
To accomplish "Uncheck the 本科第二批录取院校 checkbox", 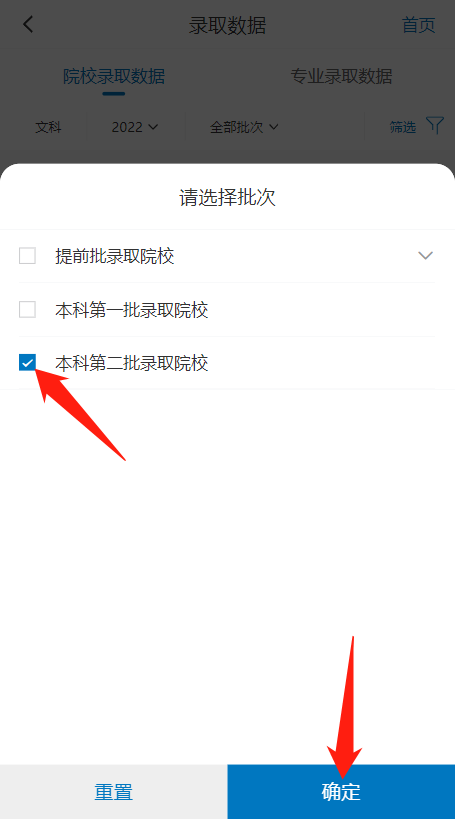I will pos(27,362).
